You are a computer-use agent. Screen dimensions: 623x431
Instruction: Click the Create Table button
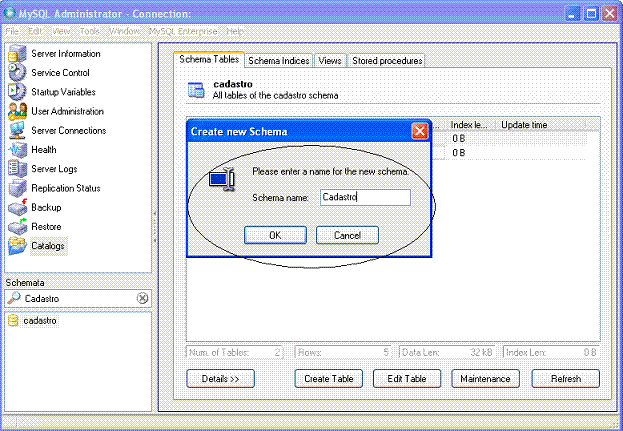coord(329,379)
